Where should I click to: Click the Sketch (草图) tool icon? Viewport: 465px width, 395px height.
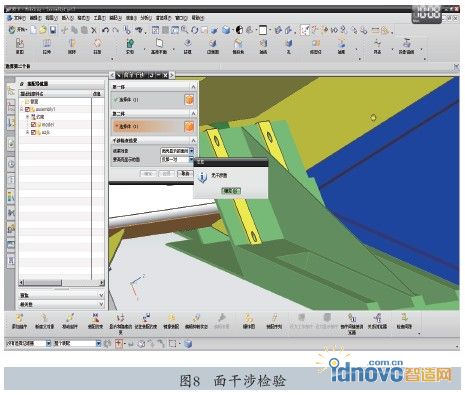20,46
